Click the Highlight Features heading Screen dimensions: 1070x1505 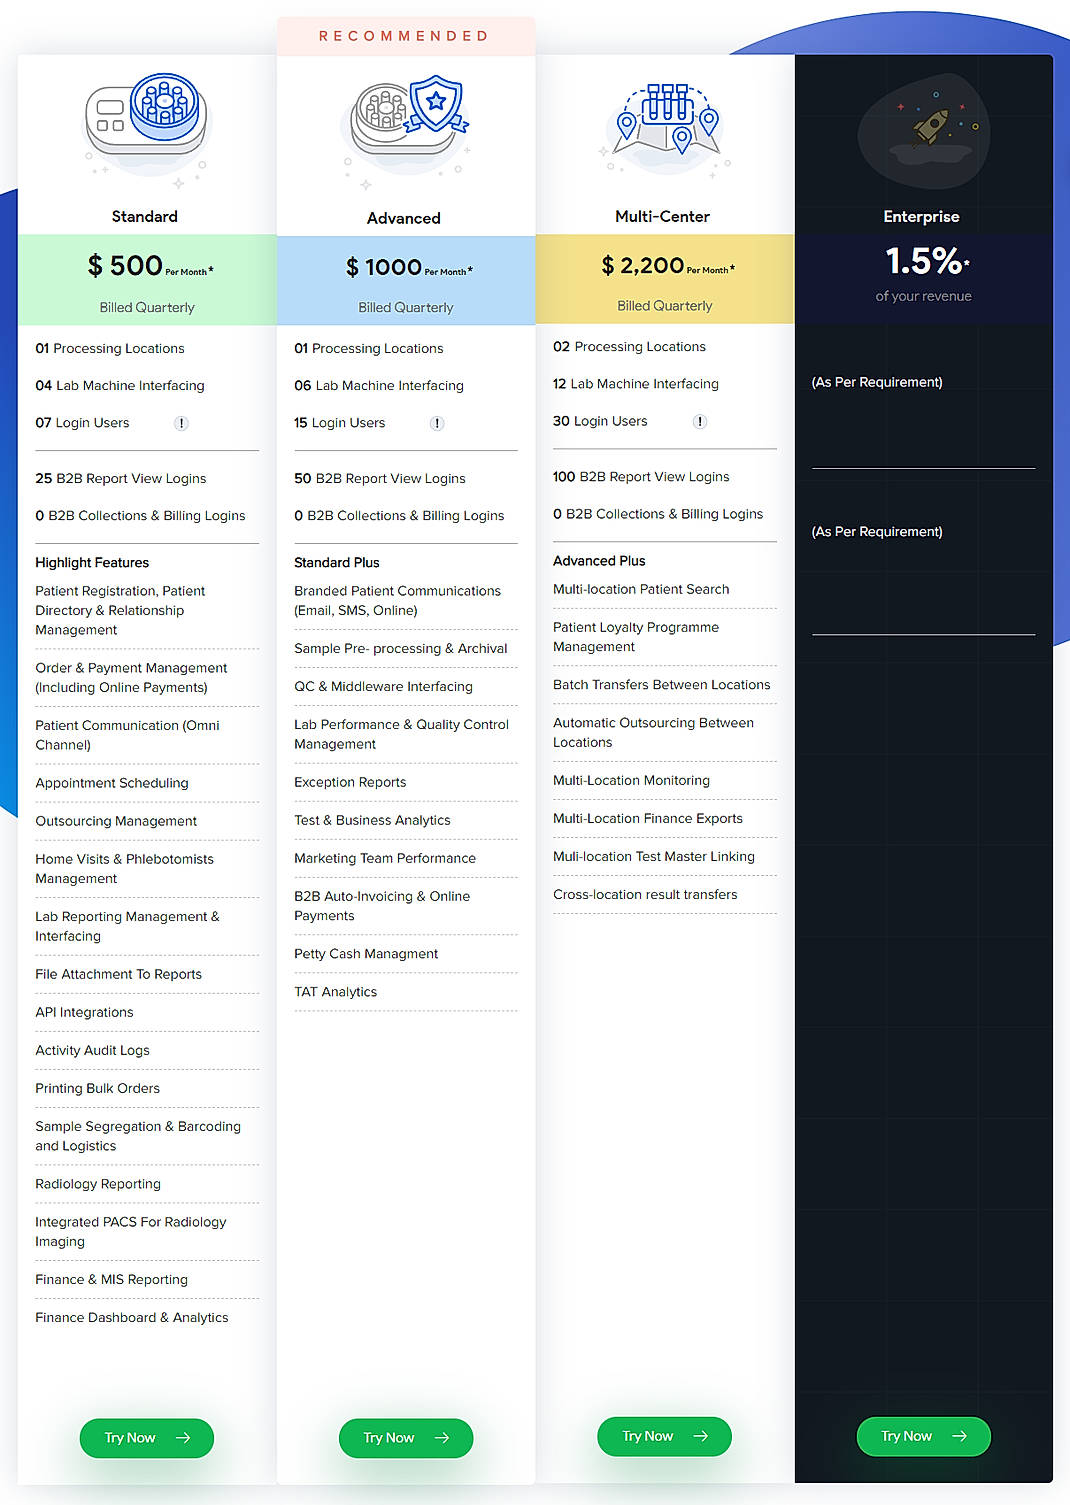pos(92,562)
